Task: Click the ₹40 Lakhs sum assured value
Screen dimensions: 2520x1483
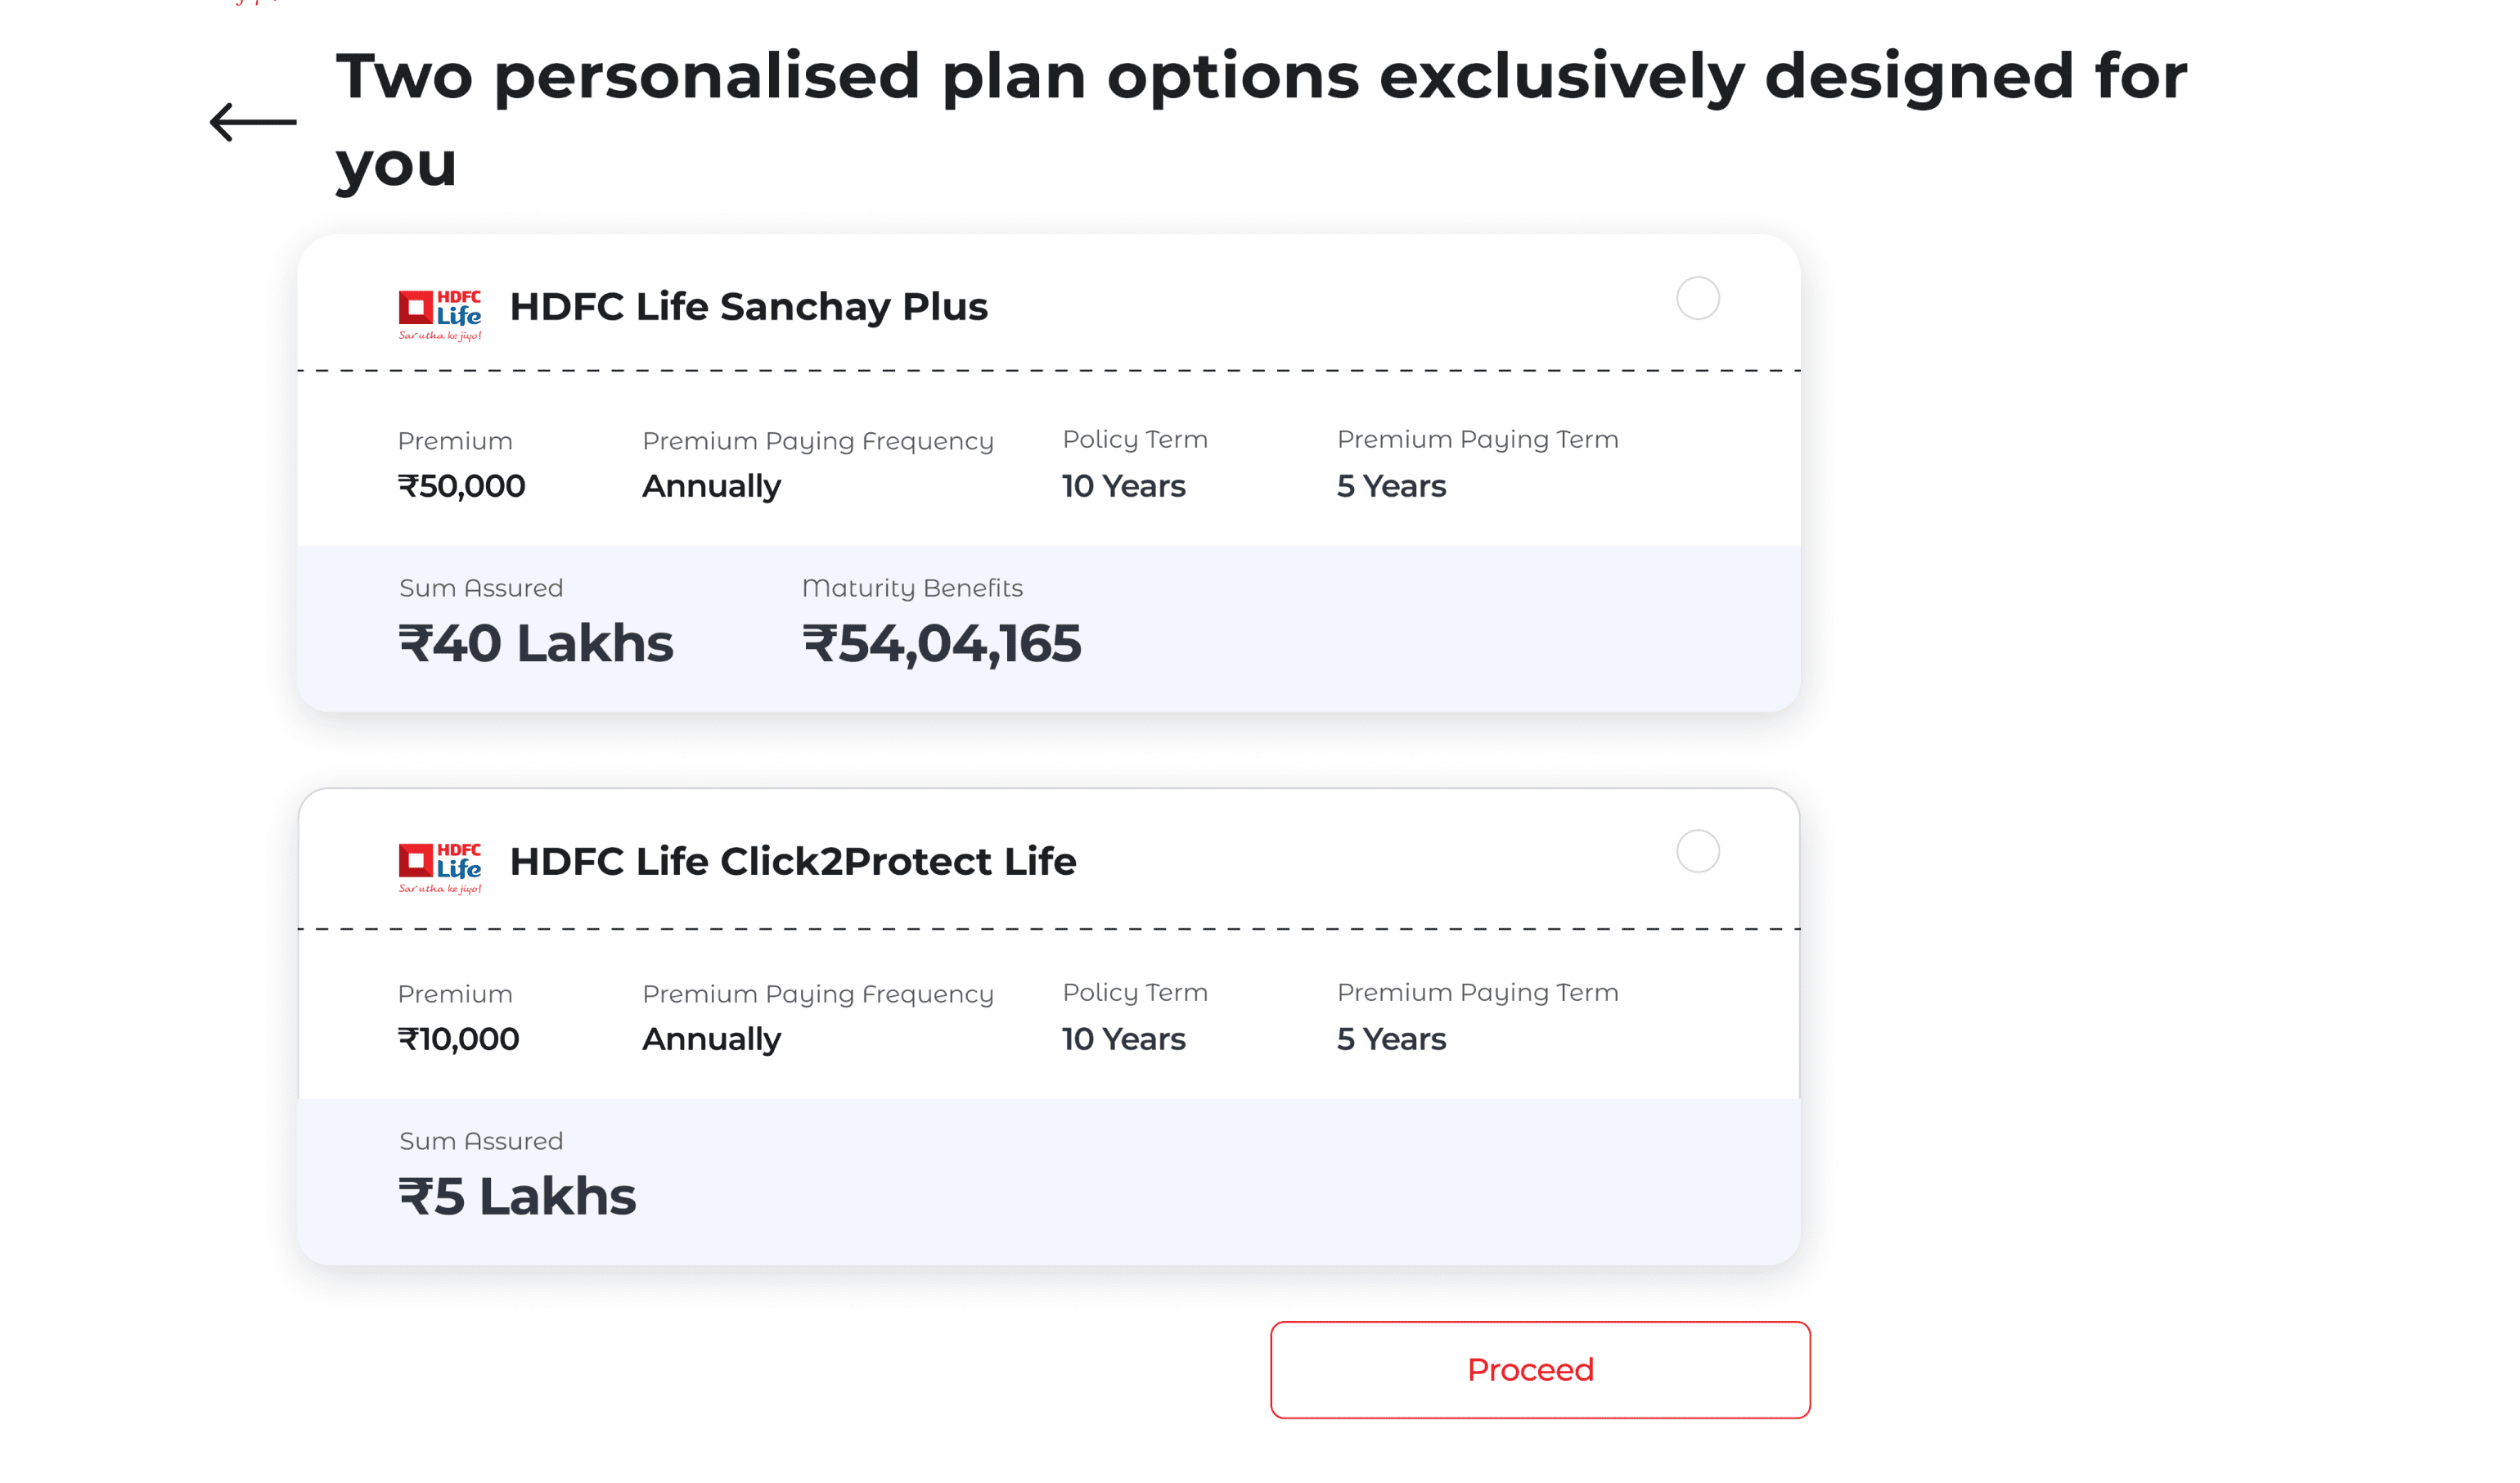Action: [536, 643]
